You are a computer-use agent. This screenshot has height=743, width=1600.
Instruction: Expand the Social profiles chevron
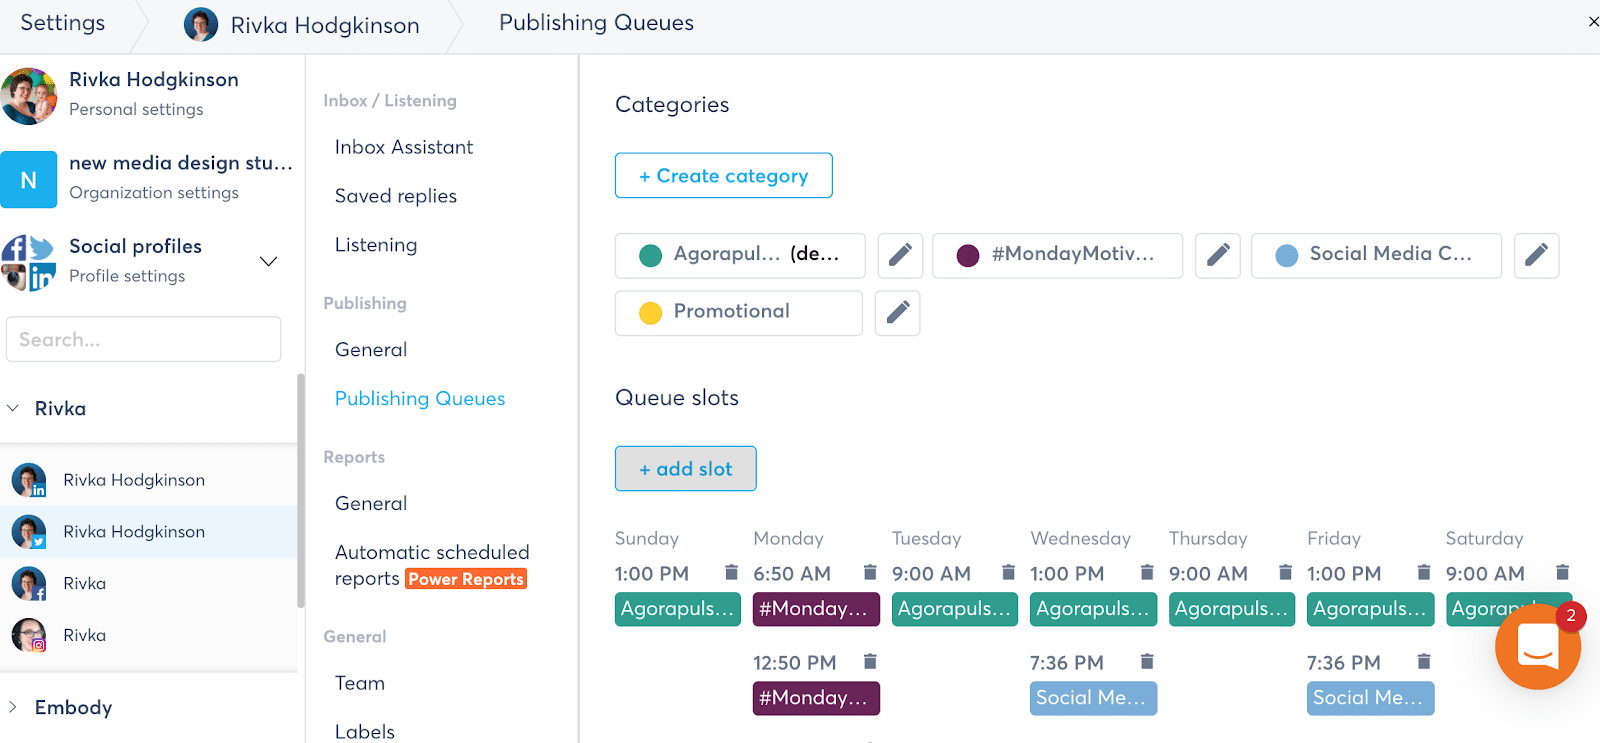(268, 261)
